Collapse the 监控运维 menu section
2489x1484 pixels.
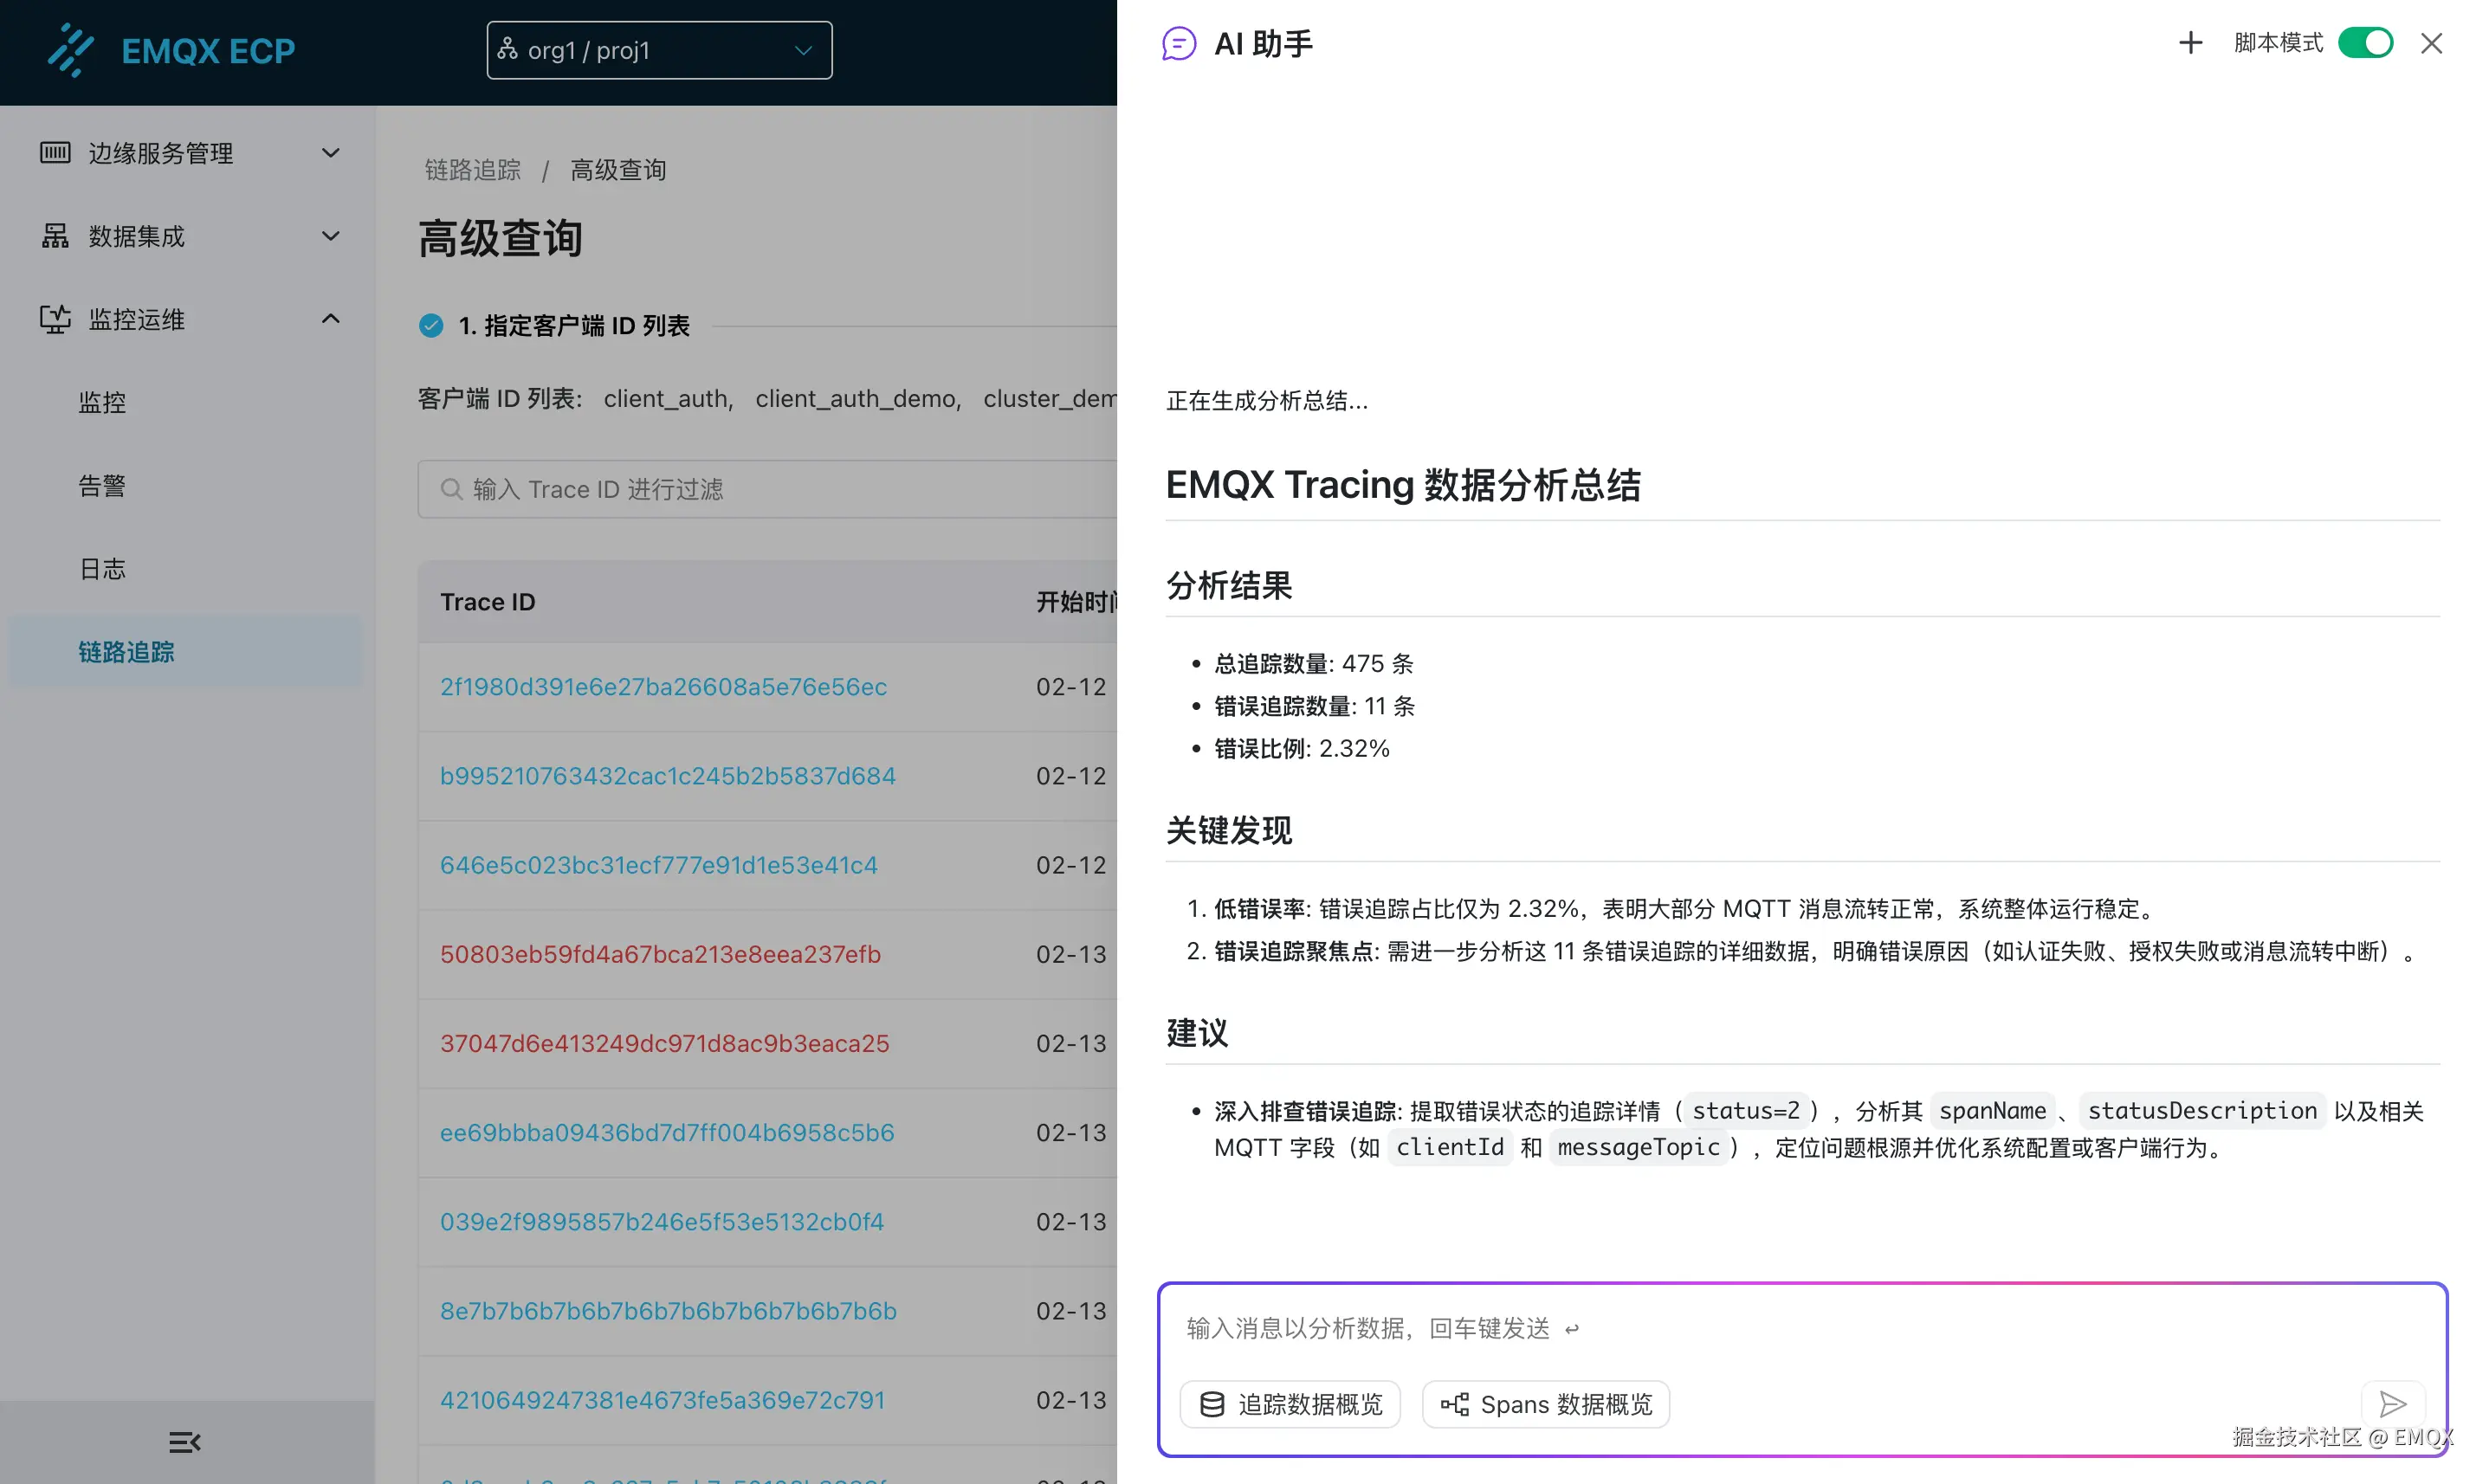click(330, 319)
